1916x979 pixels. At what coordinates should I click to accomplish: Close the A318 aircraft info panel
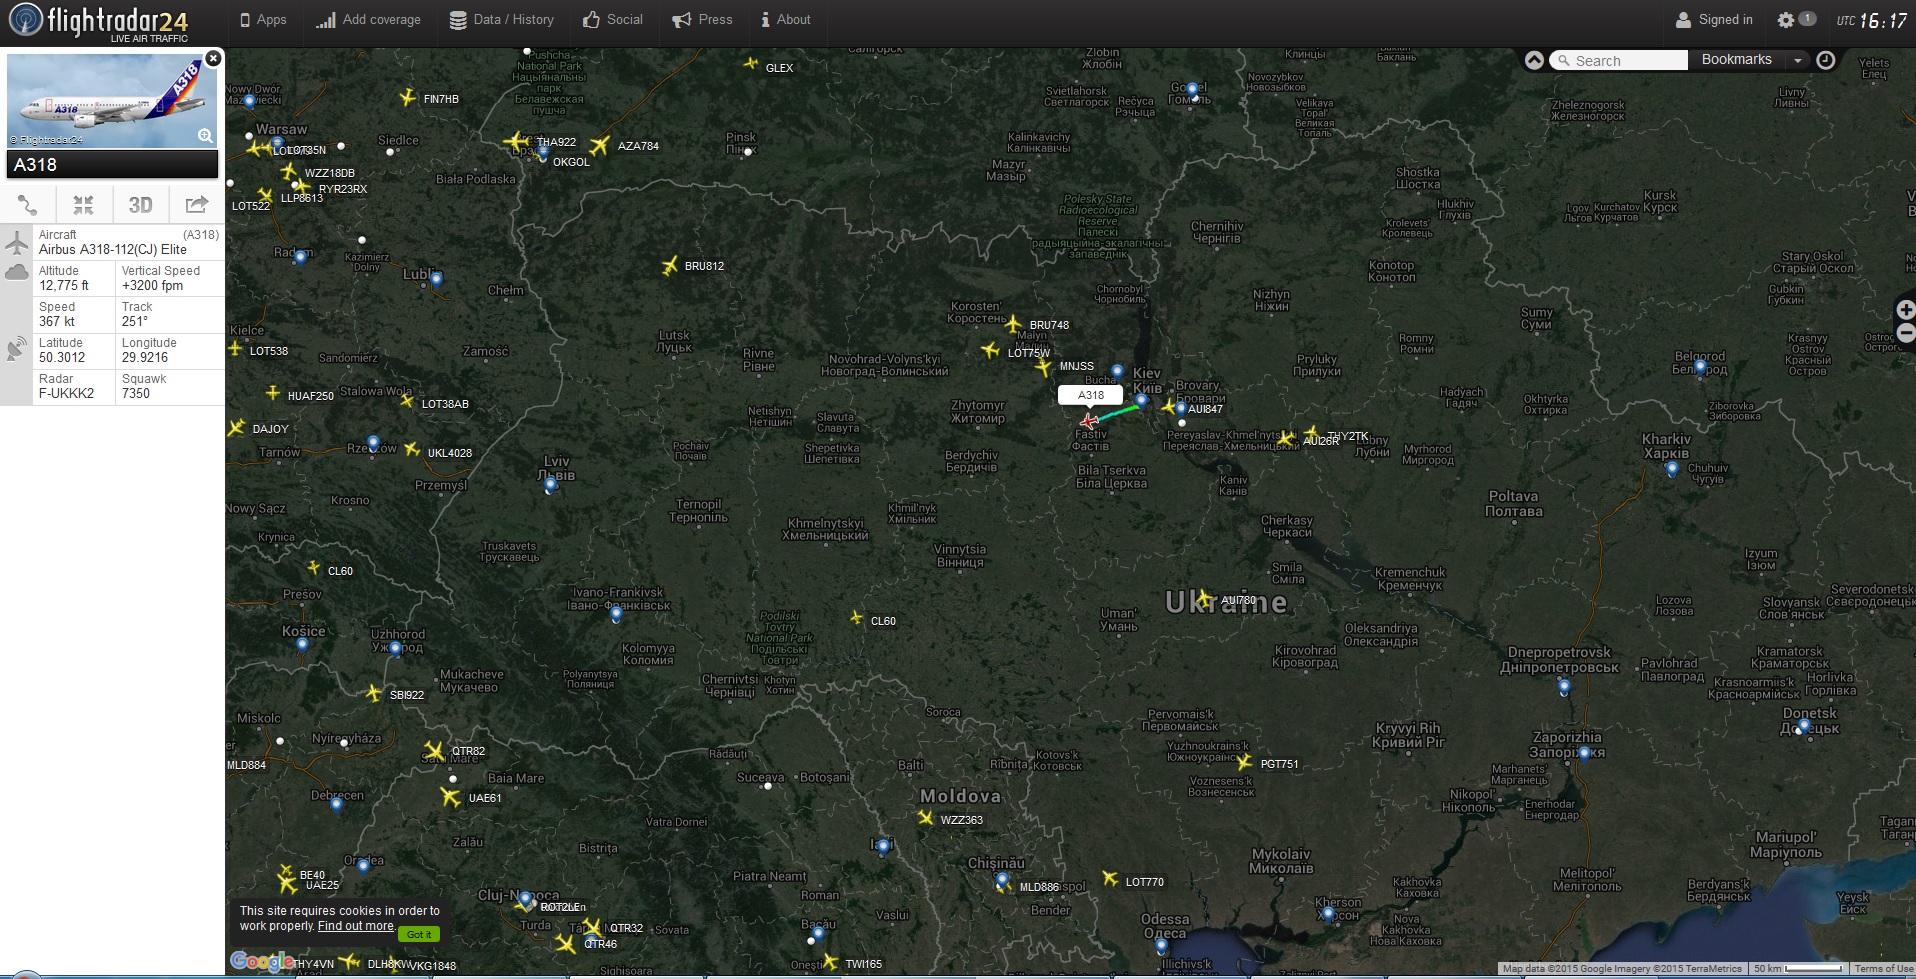pos(213,59)
